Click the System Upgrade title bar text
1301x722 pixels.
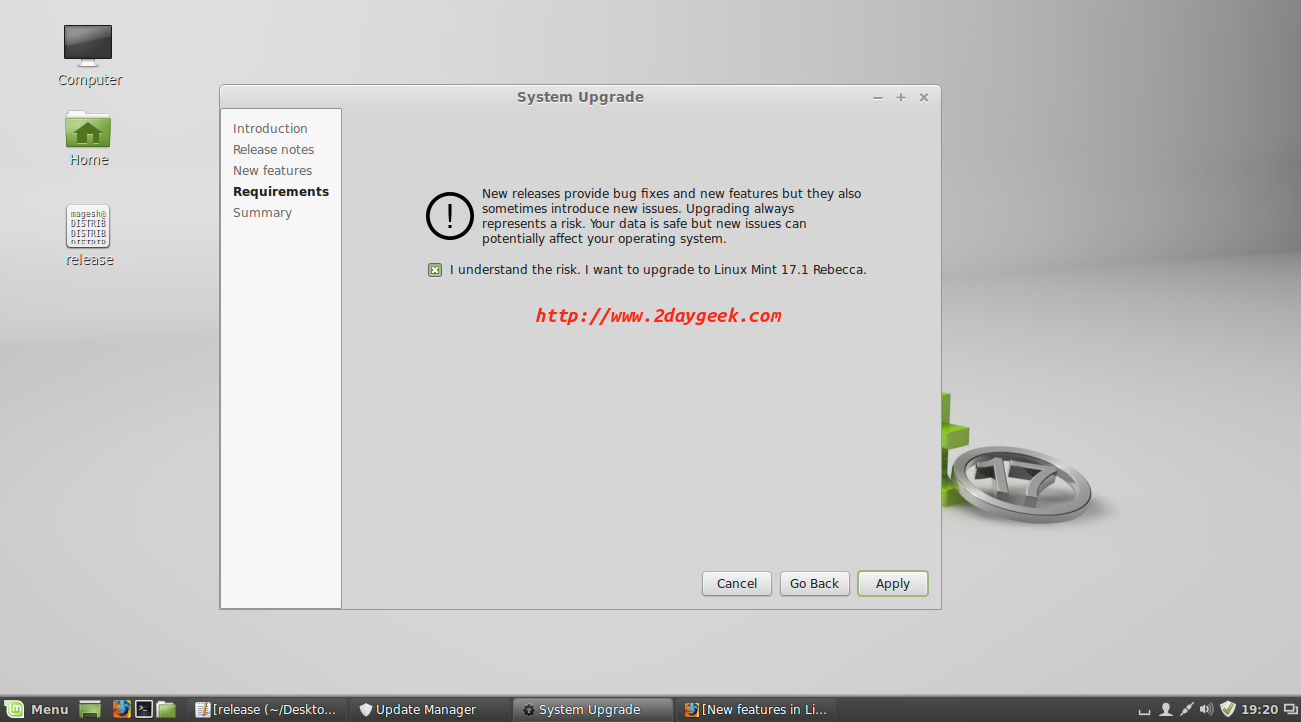tap(580, 97)
